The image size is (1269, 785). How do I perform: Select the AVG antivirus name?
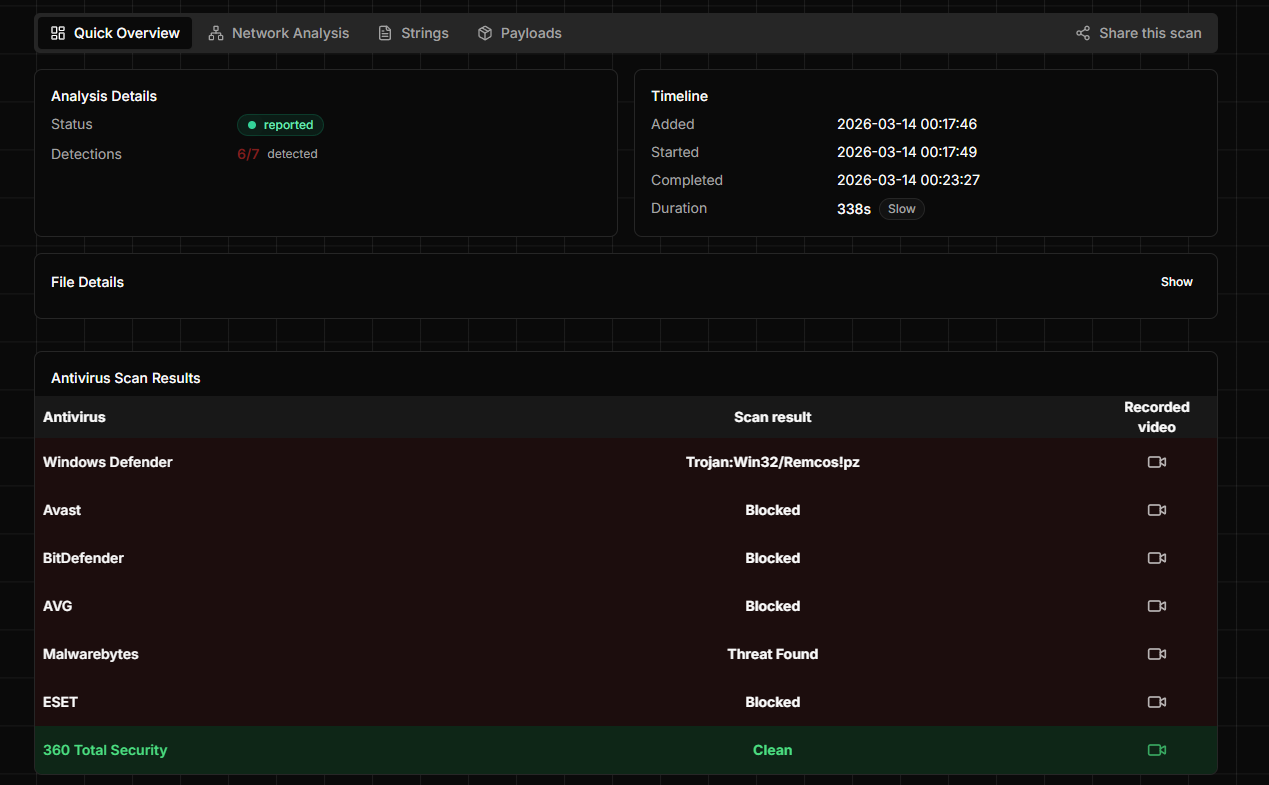coord(58,606)
